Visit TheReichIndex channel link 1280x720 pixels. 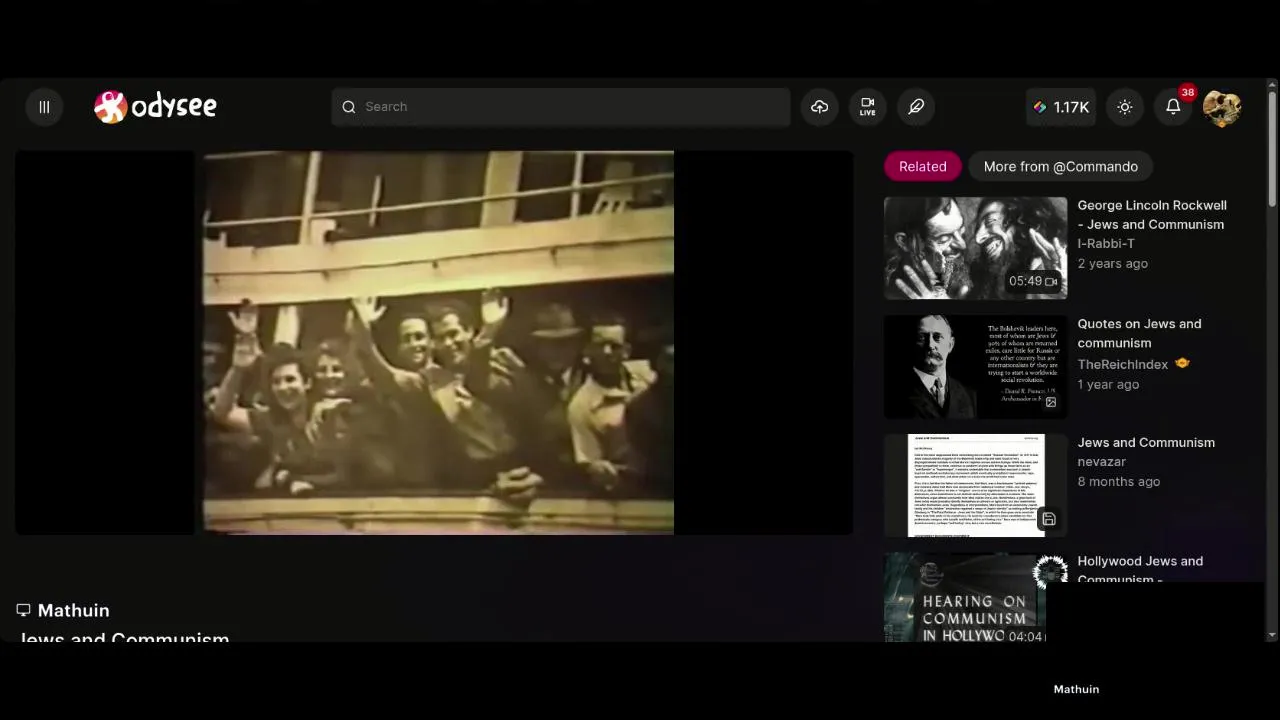1123,365
